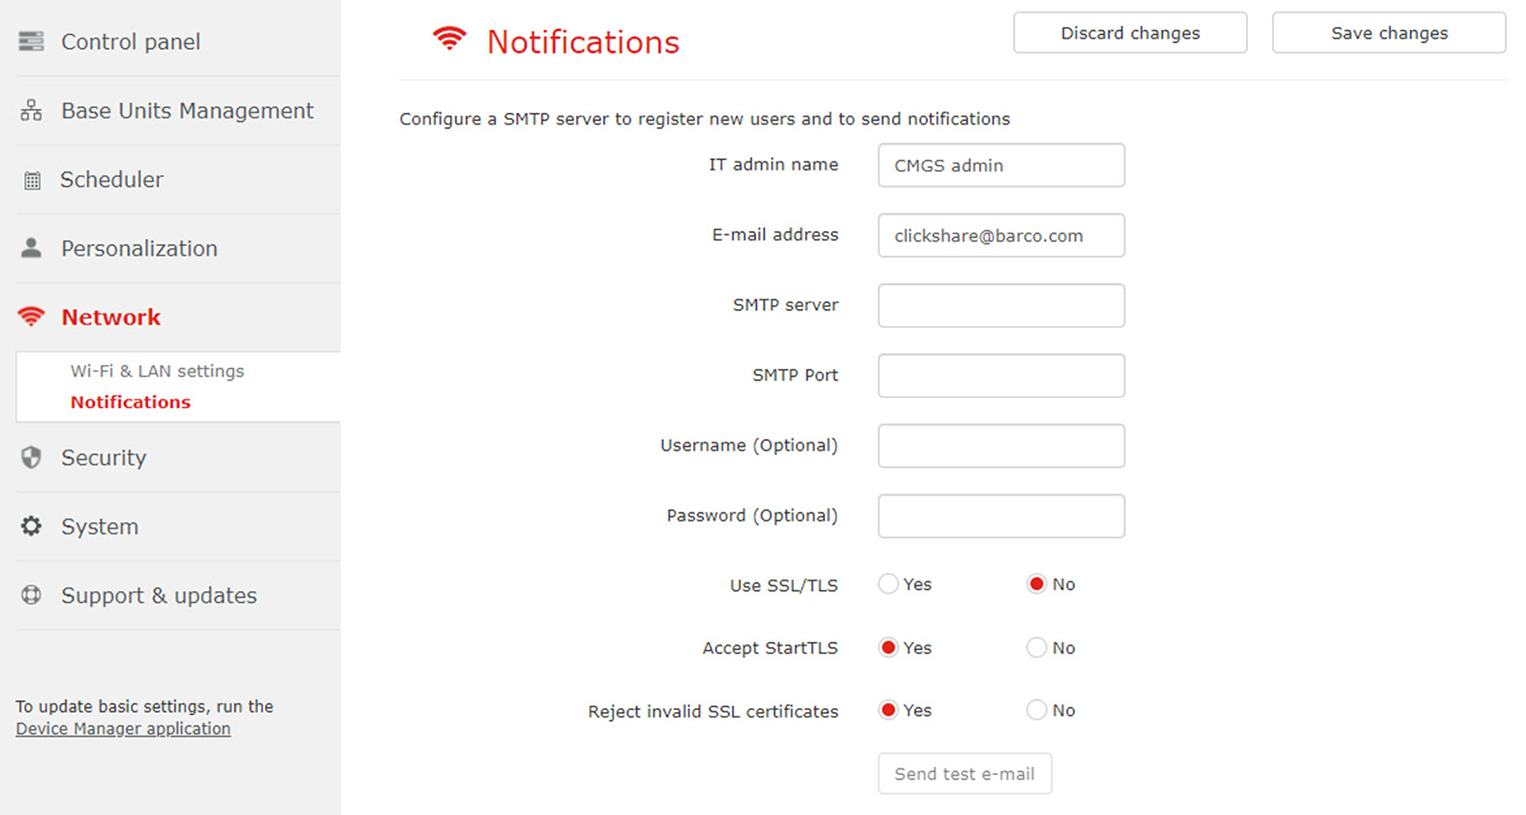Click the Control panel server icon
This screenshot has width=1526, height=815.
pos(31,41)
